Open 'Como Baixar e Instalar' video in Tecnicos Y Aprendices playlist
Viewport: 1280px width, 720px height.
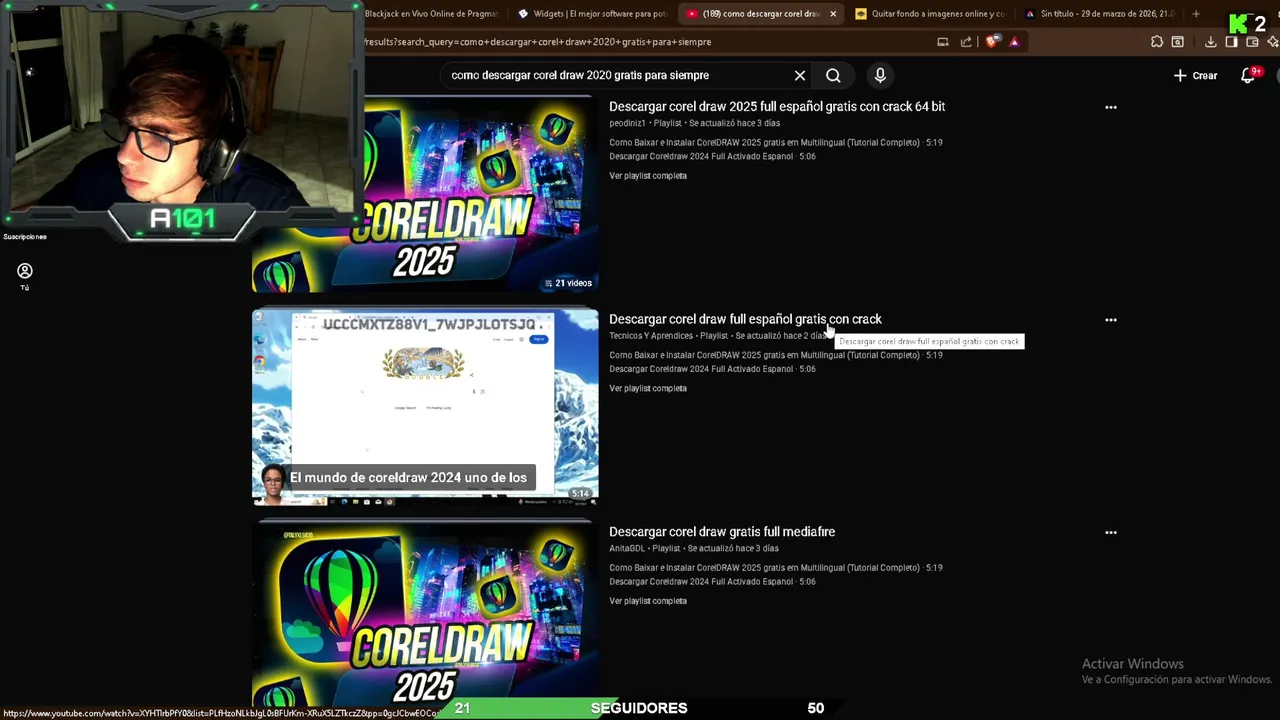[x=776, y=356]
